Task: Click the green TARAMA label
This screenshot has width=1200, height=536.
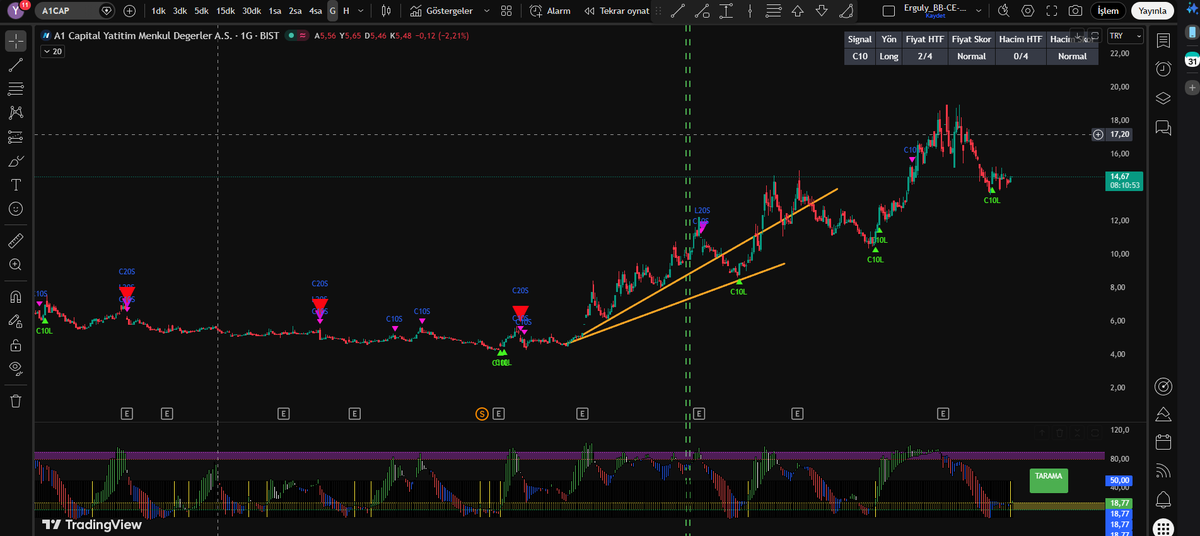Action: click(x=1049, y=479)
